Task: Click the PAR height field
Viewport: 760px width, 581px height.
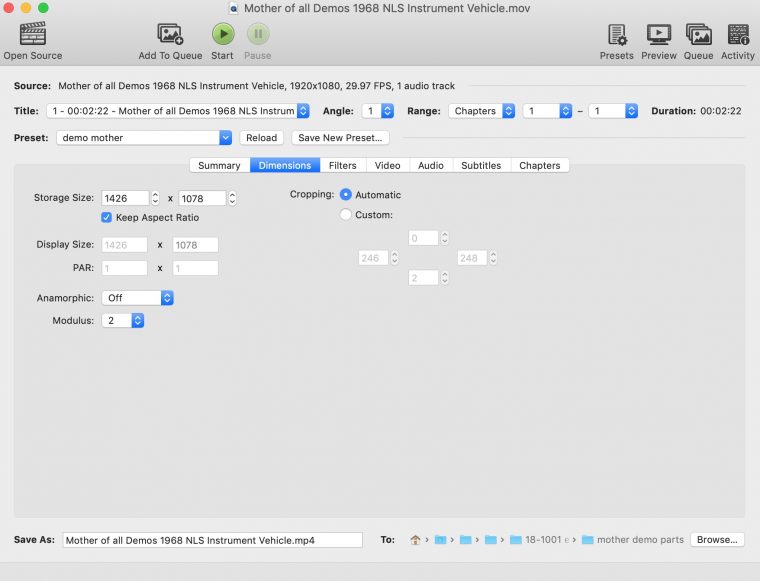Action: click(195, 268)
